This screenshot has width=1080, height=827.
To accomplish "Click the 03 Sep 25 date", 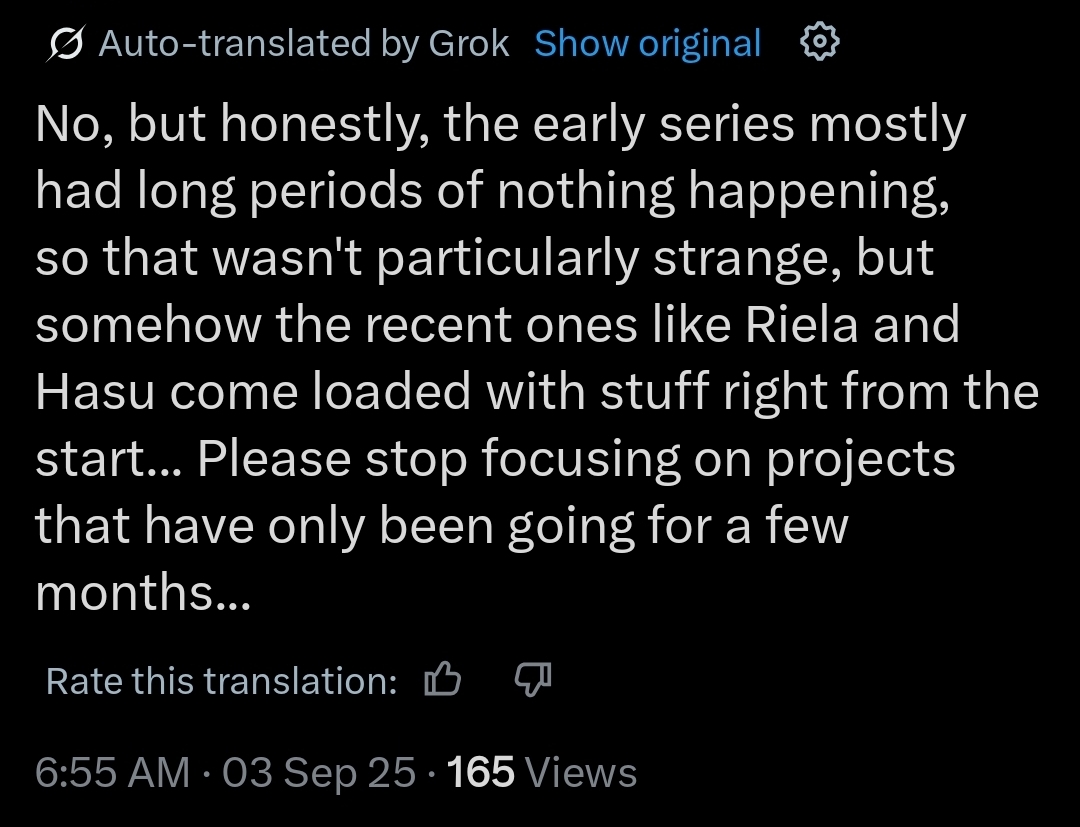I will tap(319, 772).
